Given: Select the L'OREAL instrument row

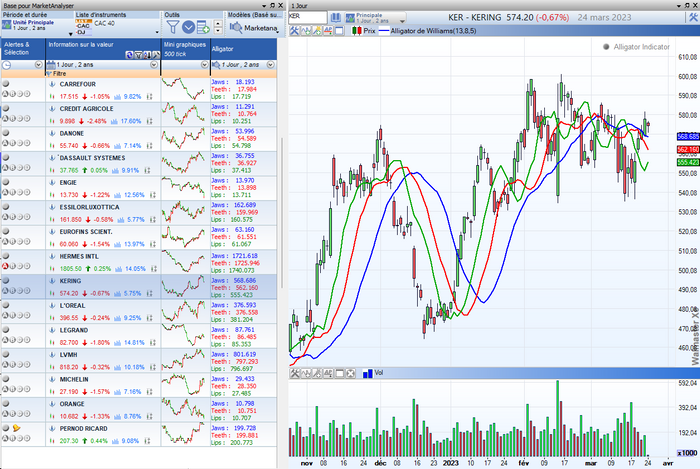Looking at the screenshot, I should click(139, 311).
